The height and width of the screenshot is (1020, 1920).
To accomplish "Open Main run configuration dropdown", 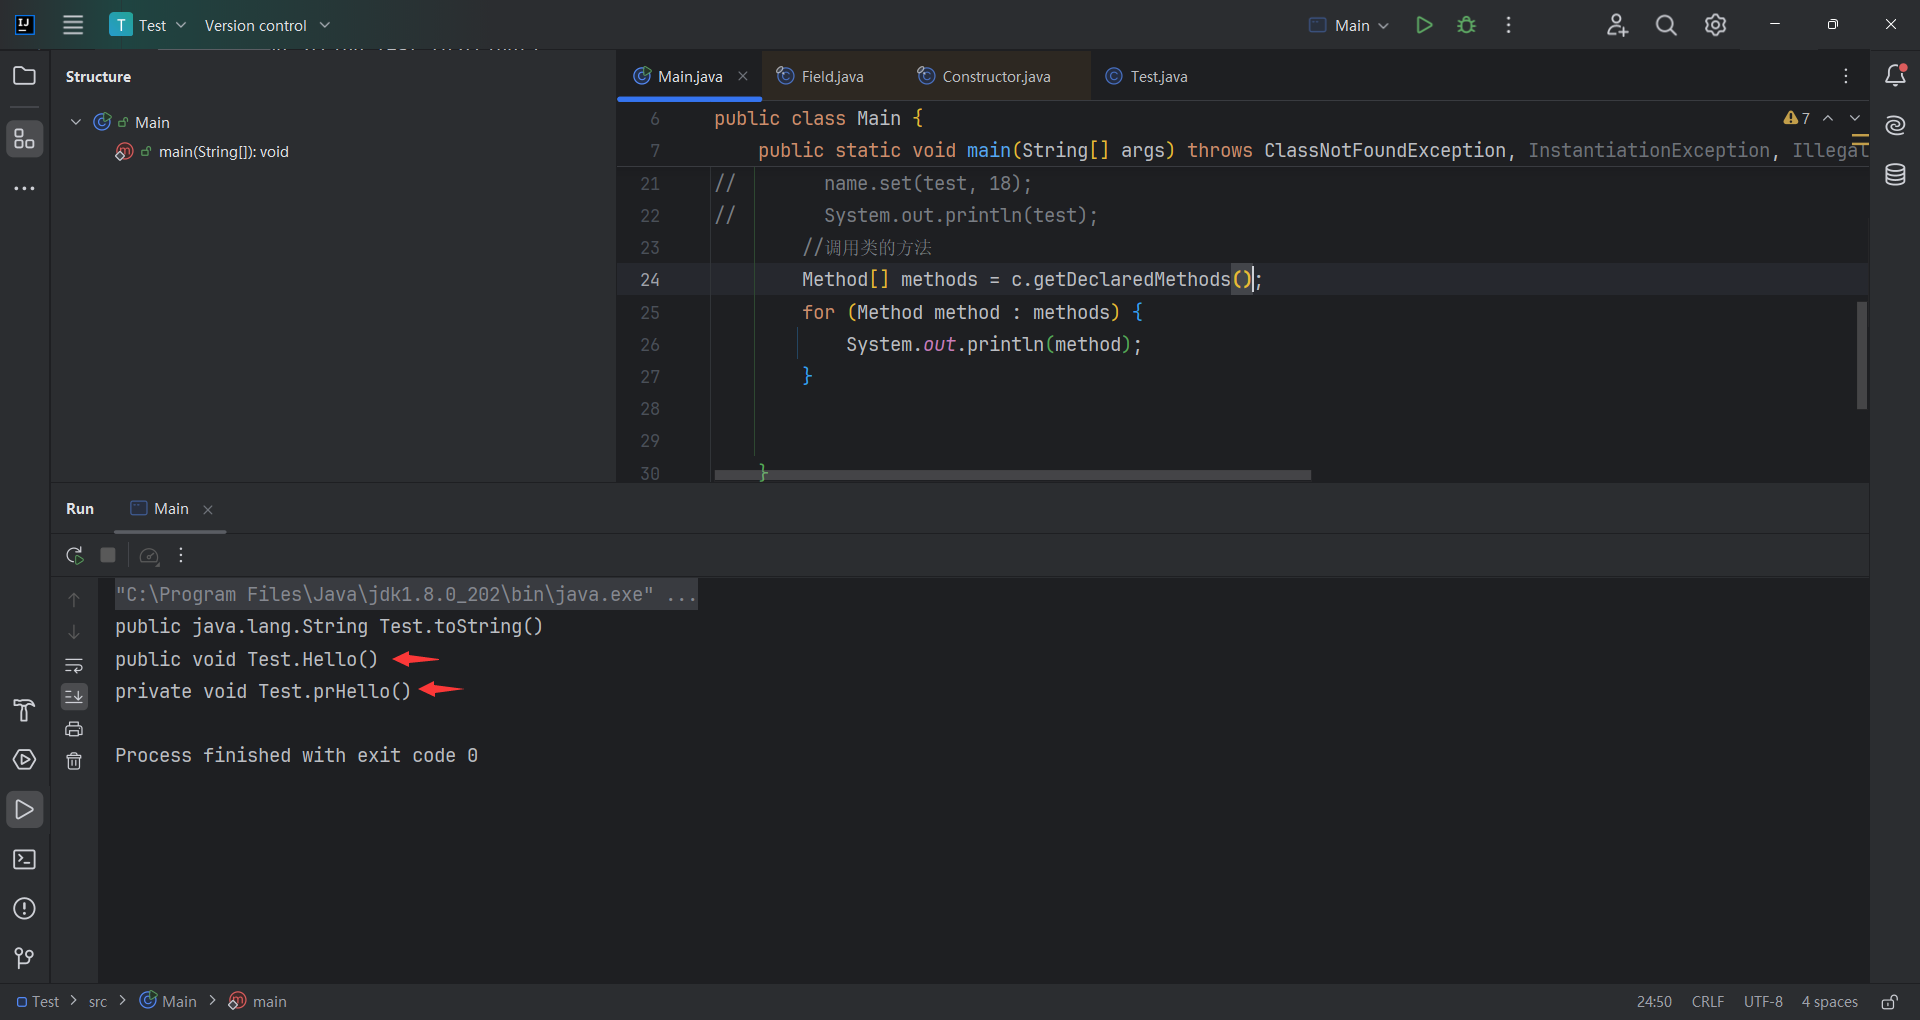I will tap(1350, 25).
